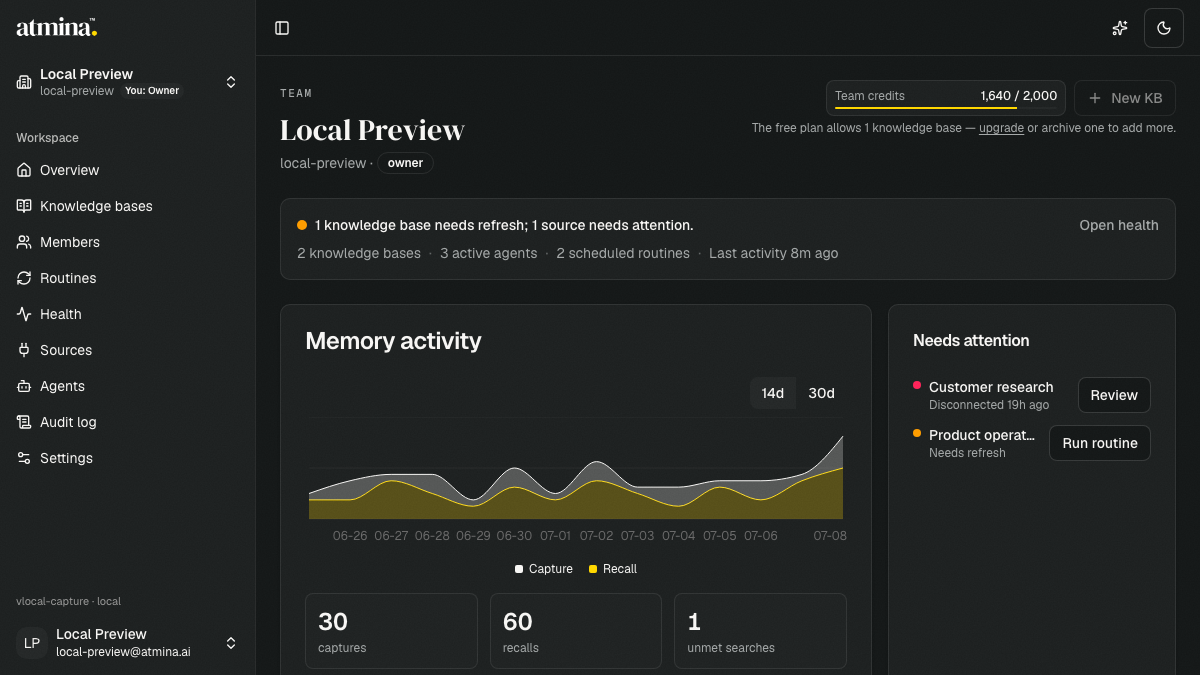1200x675 pixels.
Task: Open the Customer research attention item
Action: tap(991, 387)
